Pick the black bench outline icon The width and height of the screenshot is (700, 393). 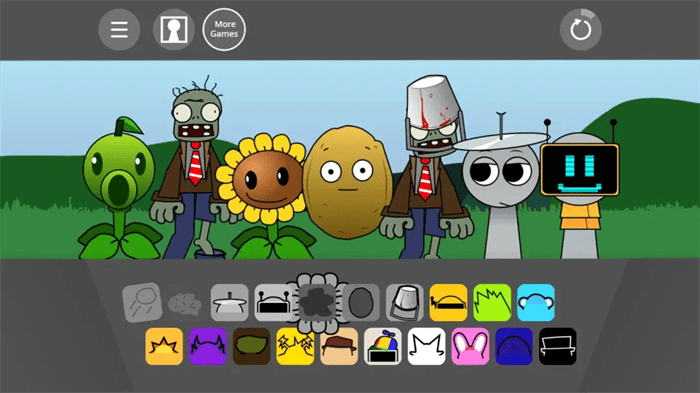[x=558, y=346]
